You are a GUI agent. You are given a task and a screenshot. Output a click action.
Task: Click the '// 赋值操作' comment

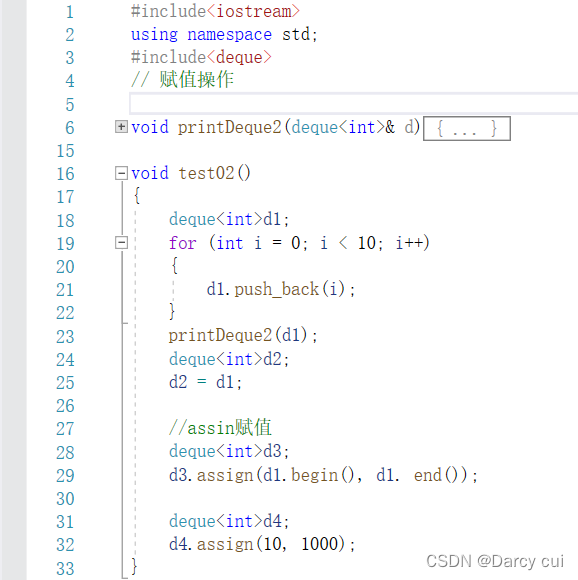(182, 80)
